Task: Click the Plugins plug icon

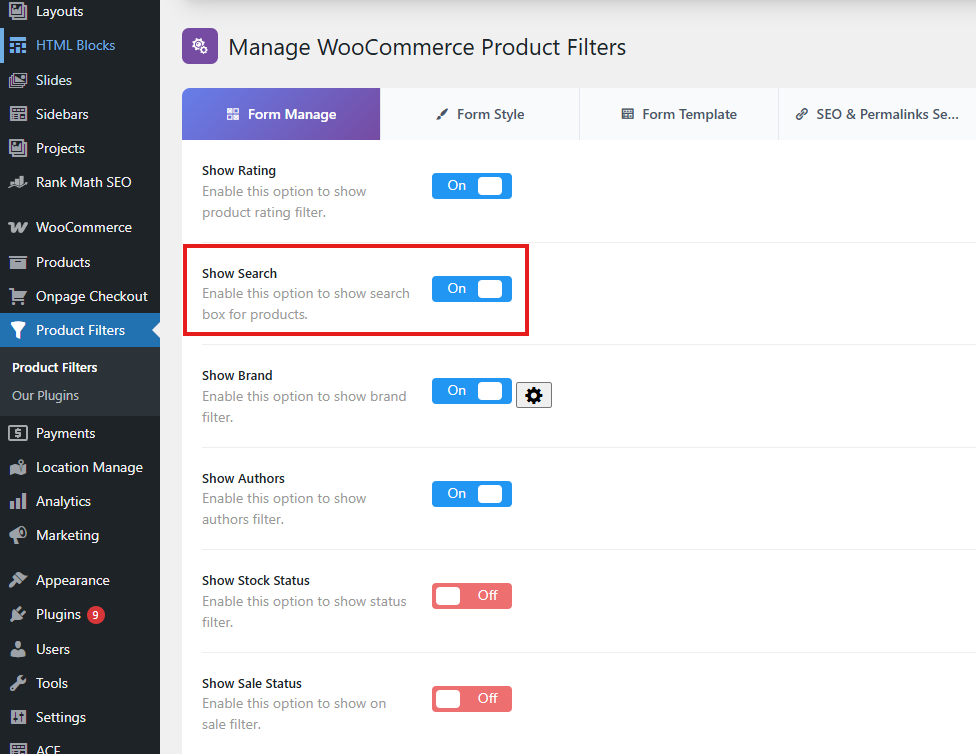Action: coord(18,615)
